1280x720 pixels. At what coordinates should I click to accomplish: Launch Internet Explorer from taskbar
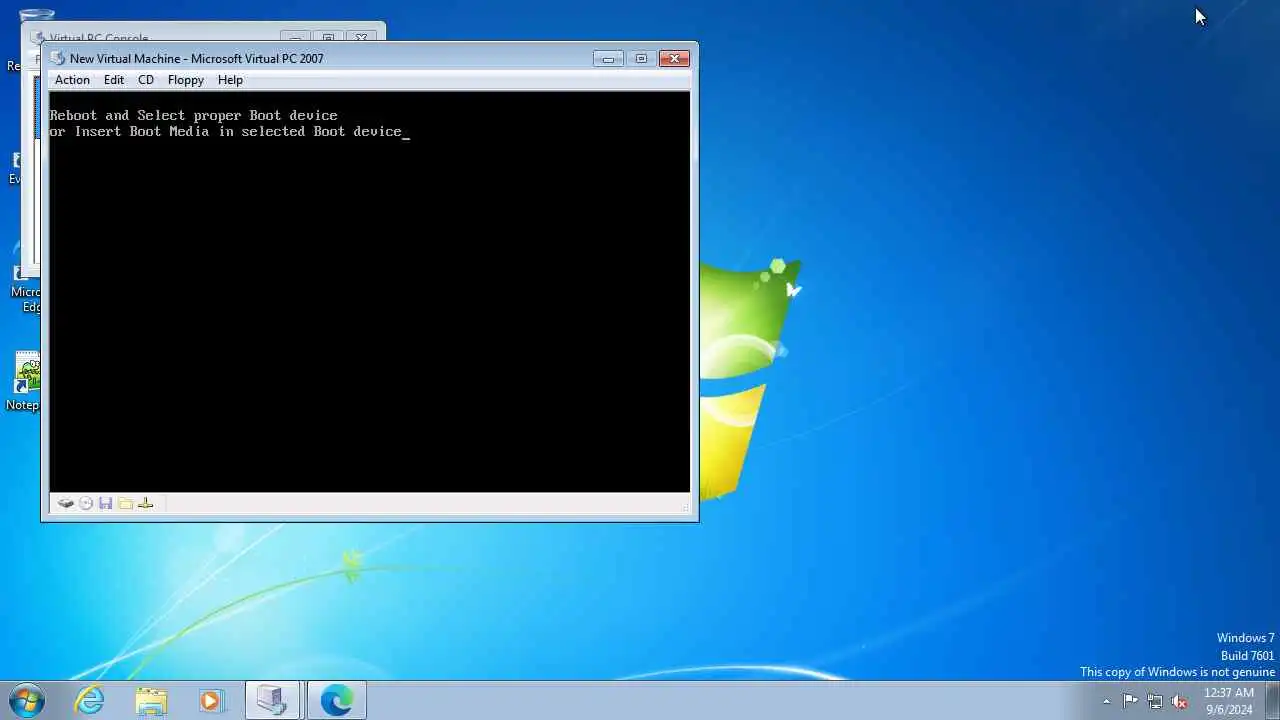(x=90, y=701)
